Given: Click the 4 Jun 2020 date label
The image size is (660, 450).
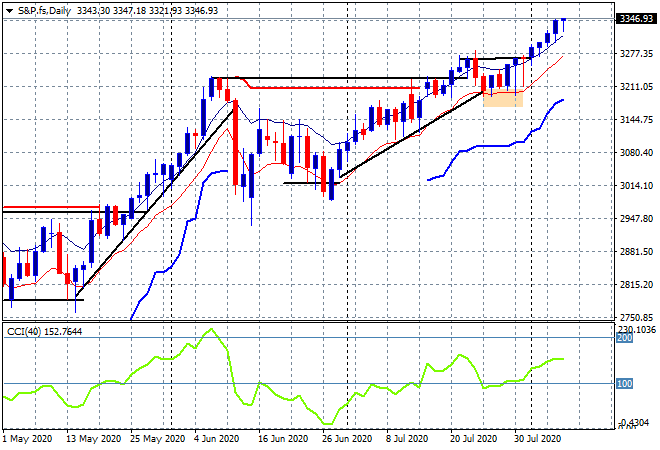Looking at the screenshot, I should pos(216,439).
